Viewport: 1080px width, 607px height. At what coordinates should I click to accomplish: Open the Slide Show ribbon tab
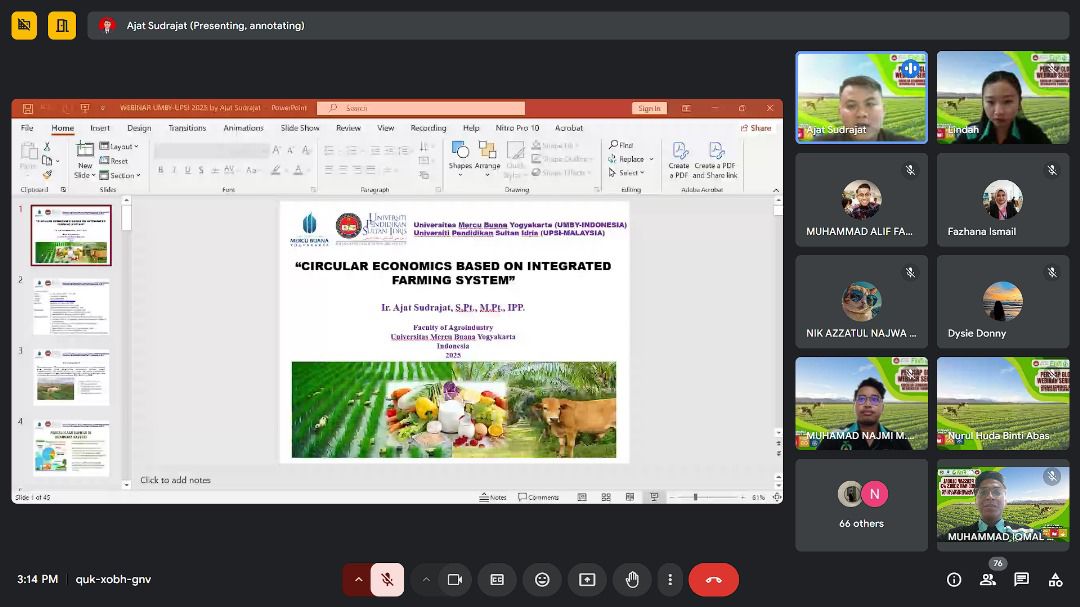point(300,128)
